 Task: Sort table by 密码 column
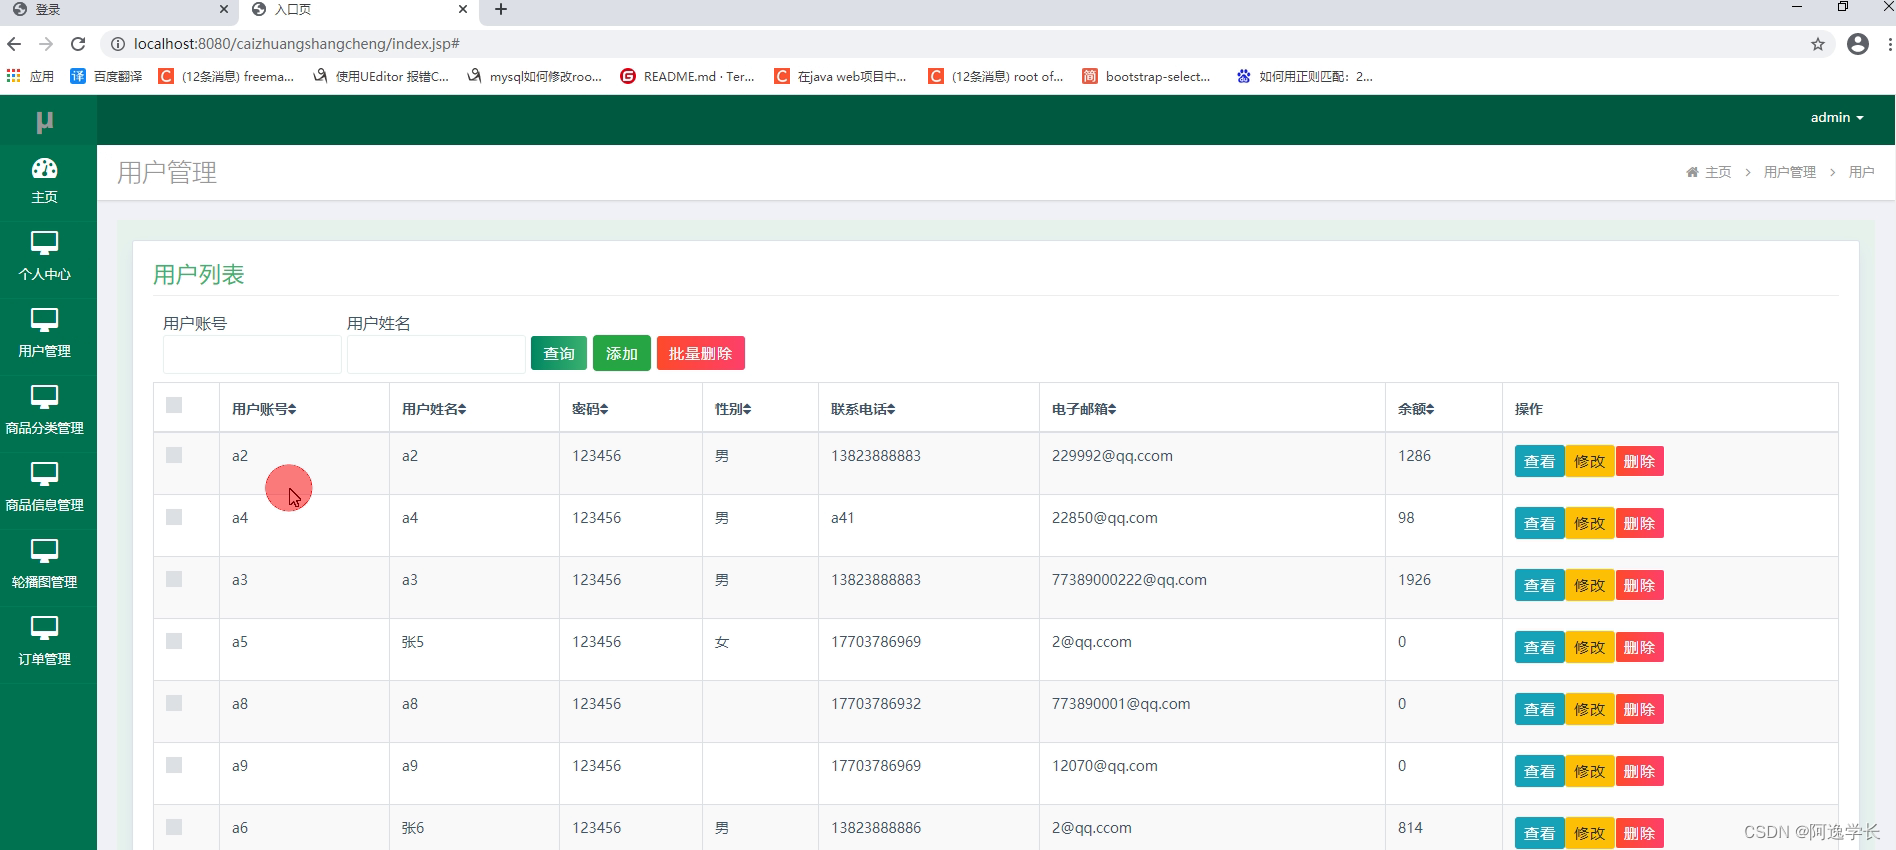click(x=590, y=409)
